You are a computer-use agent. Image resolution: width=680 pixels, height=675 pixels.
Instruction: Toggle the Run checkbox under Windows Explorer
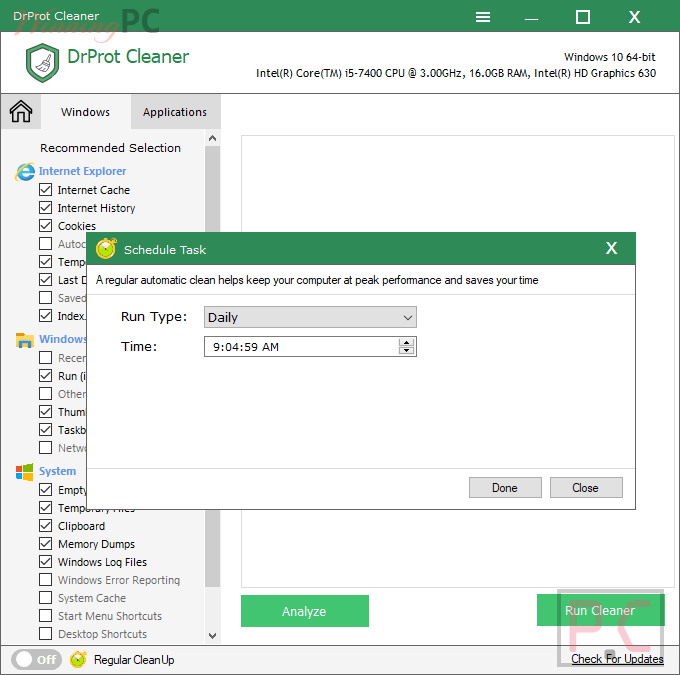pos(46,375)
